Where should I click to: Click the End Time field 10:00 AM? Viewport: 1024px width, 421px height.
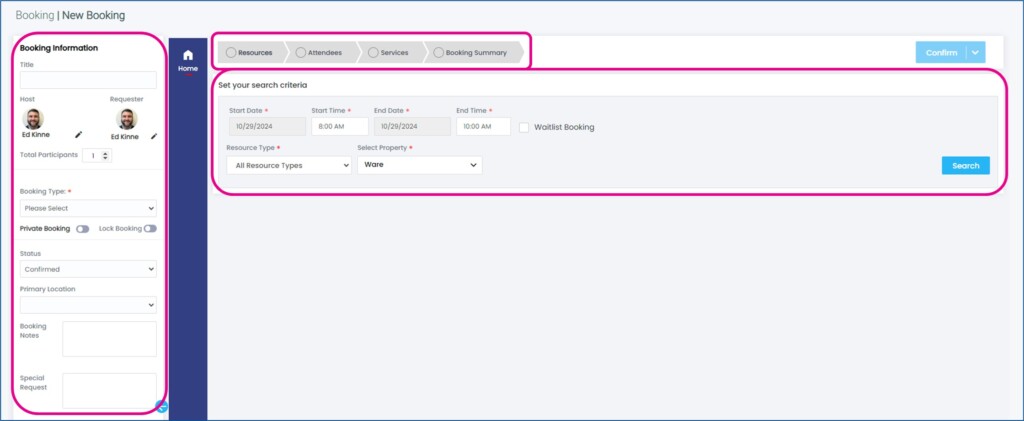click(483, 127)
